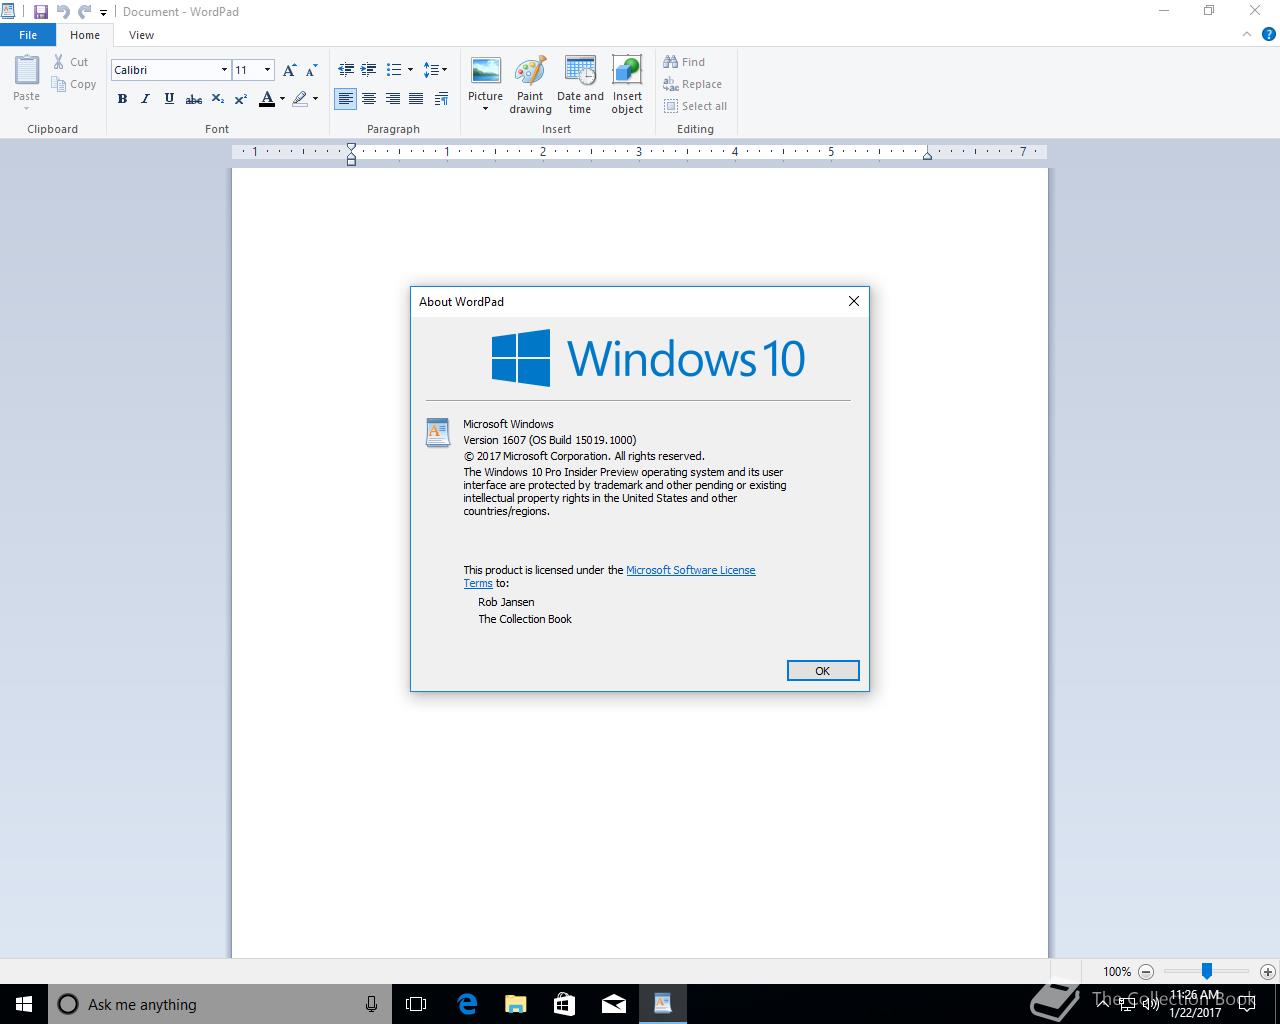Open Task View on taskbar

416,1004
